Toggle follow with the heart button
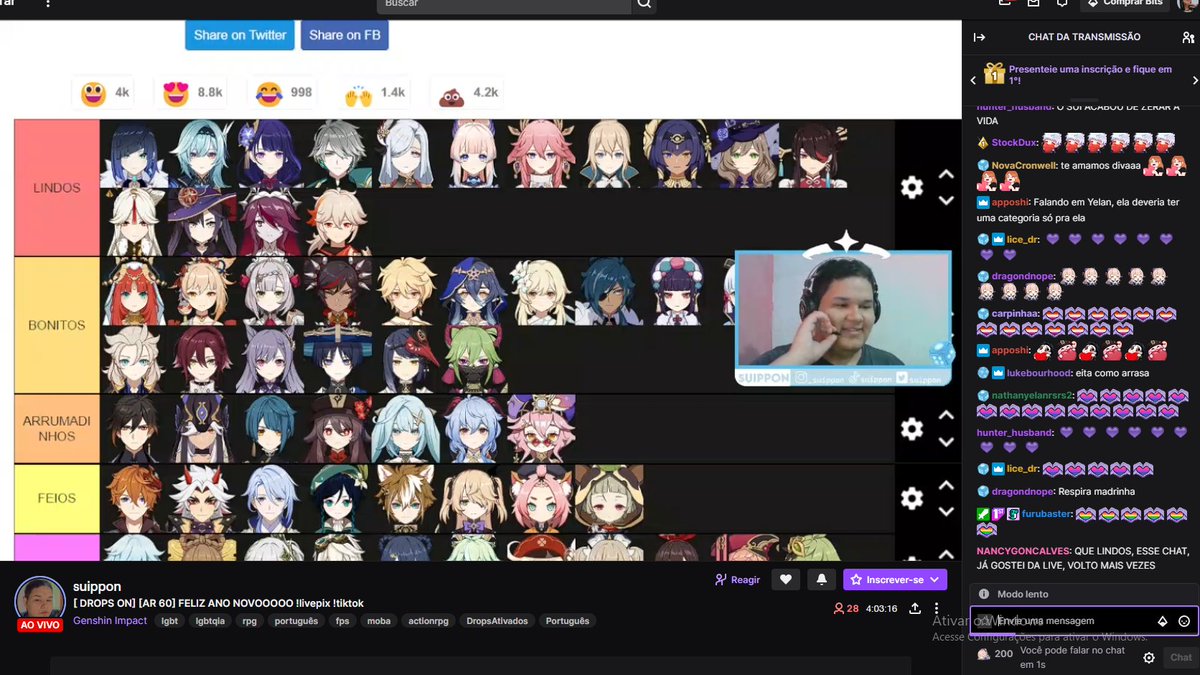This screenshot has width=1200, height=675. click(x=787, y=580)
